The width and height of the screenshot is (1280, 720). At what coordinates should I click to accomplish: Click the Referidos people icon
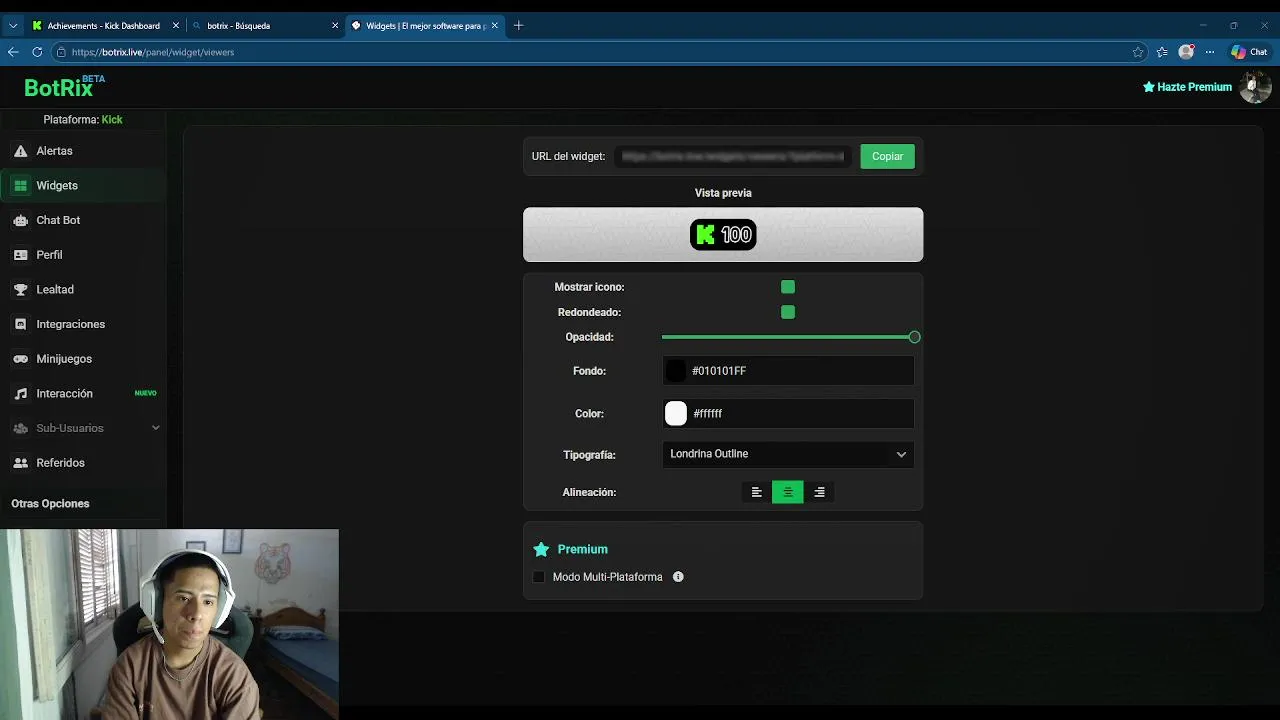[x=20, y=463]
